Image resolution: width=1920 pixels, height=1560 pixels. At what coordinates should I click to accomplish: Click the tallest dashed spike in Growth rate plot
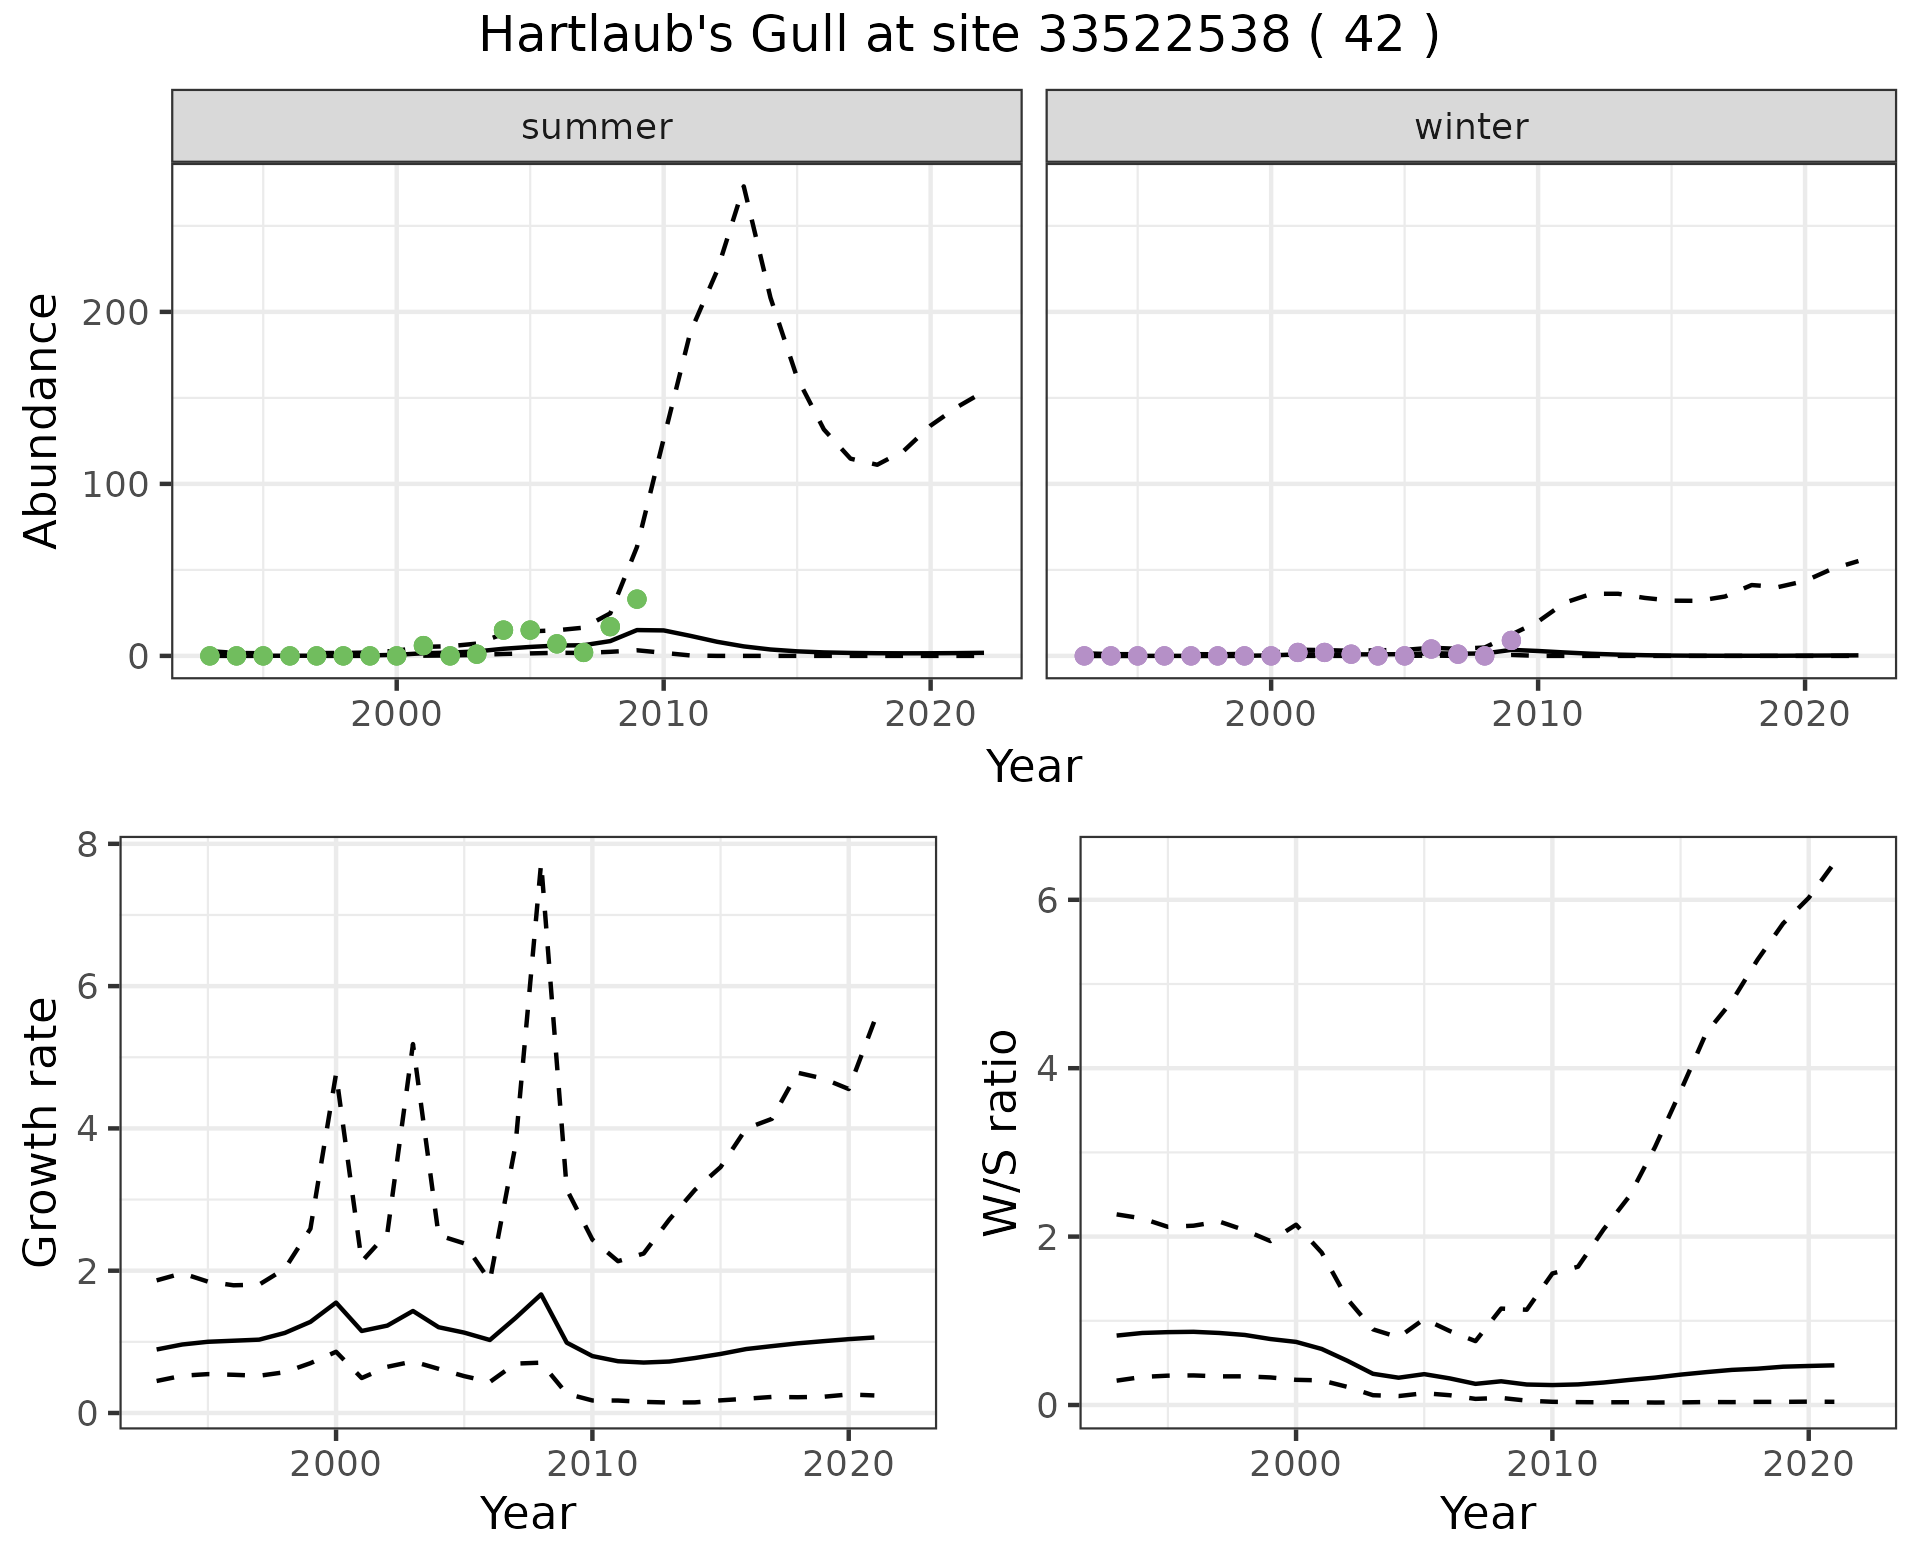point(540,870)
